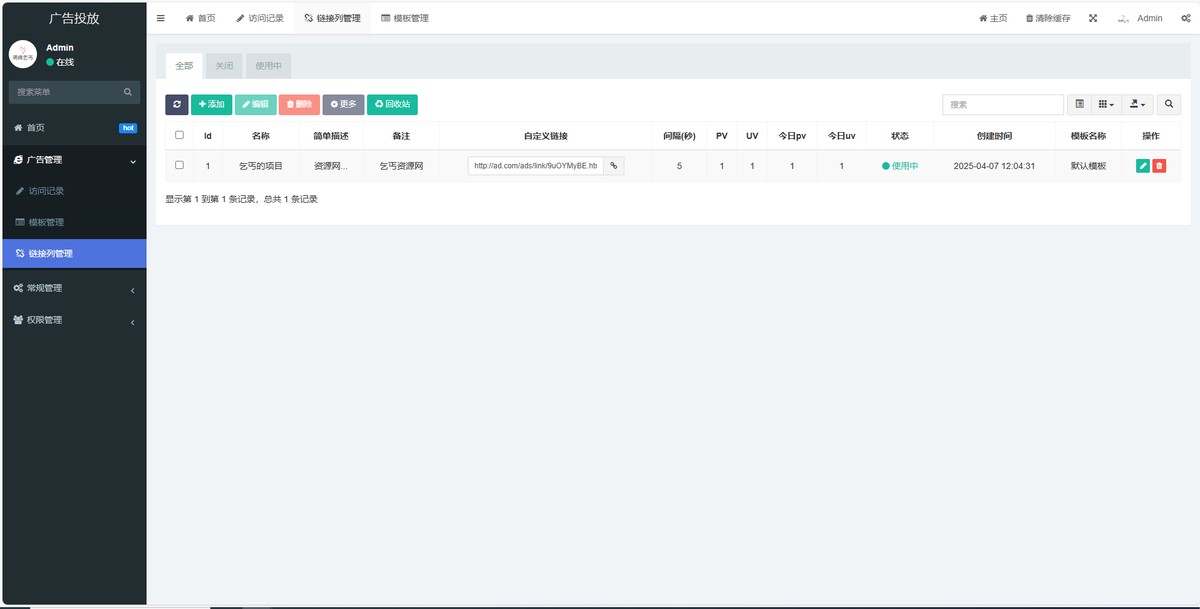1200x609 pixels.
Task: Check the row checkbox for 乞丐的项目
Action: 180,165
